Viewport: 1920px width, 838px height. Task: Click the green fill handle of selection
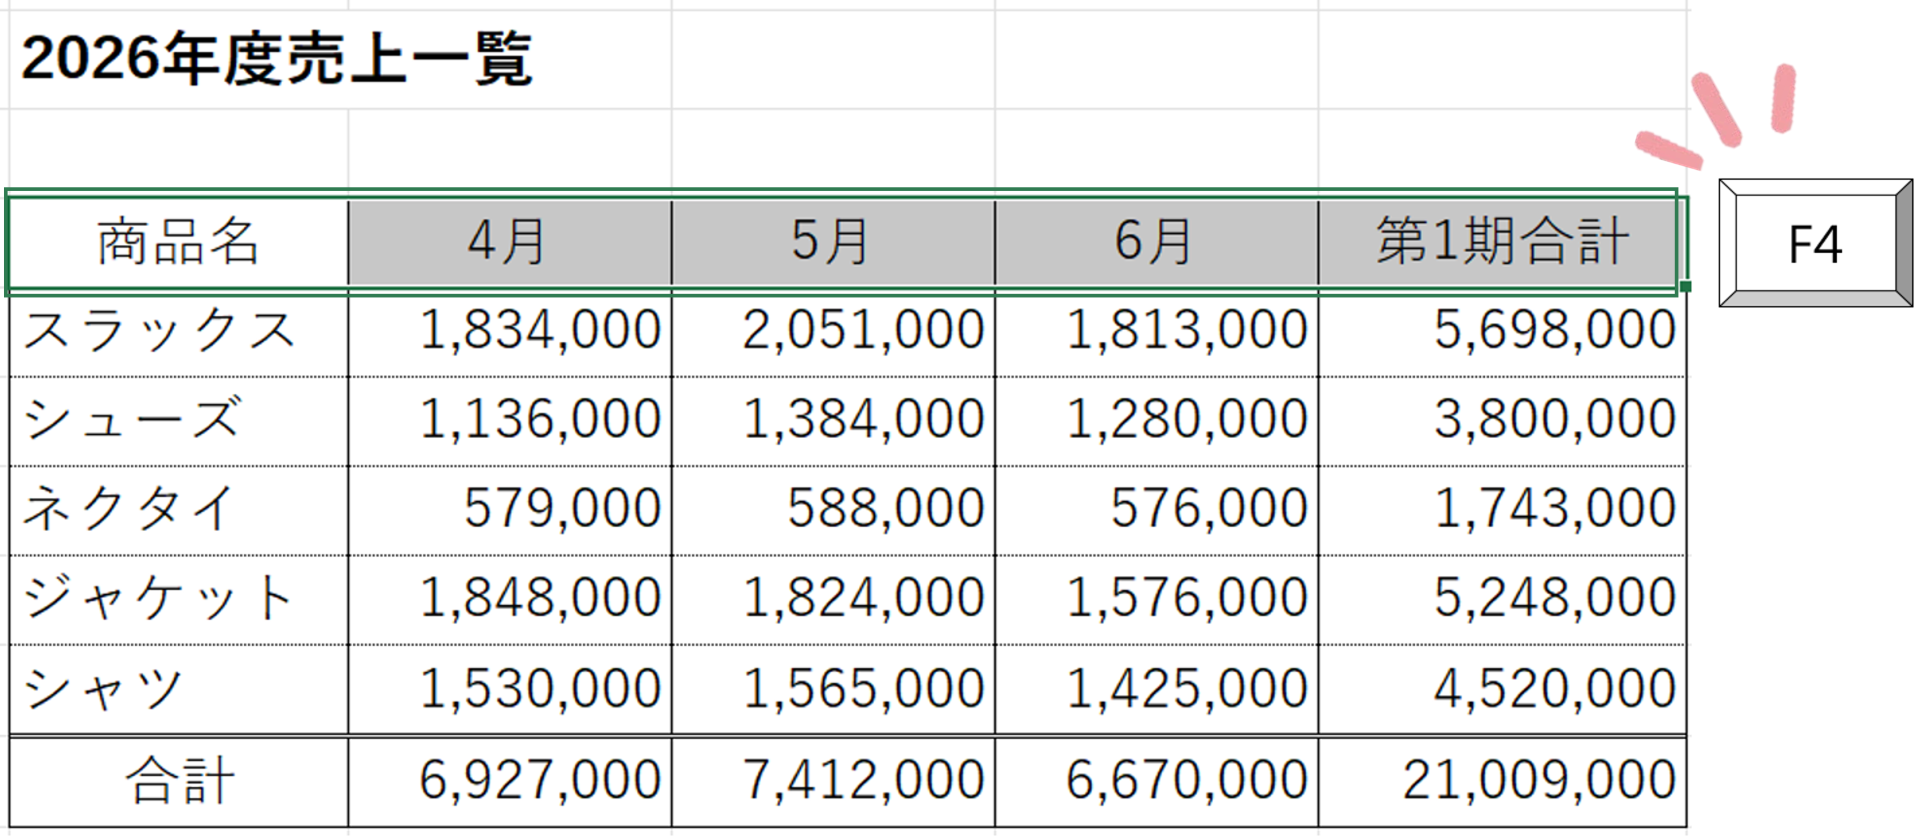[x=1686, y=287]
